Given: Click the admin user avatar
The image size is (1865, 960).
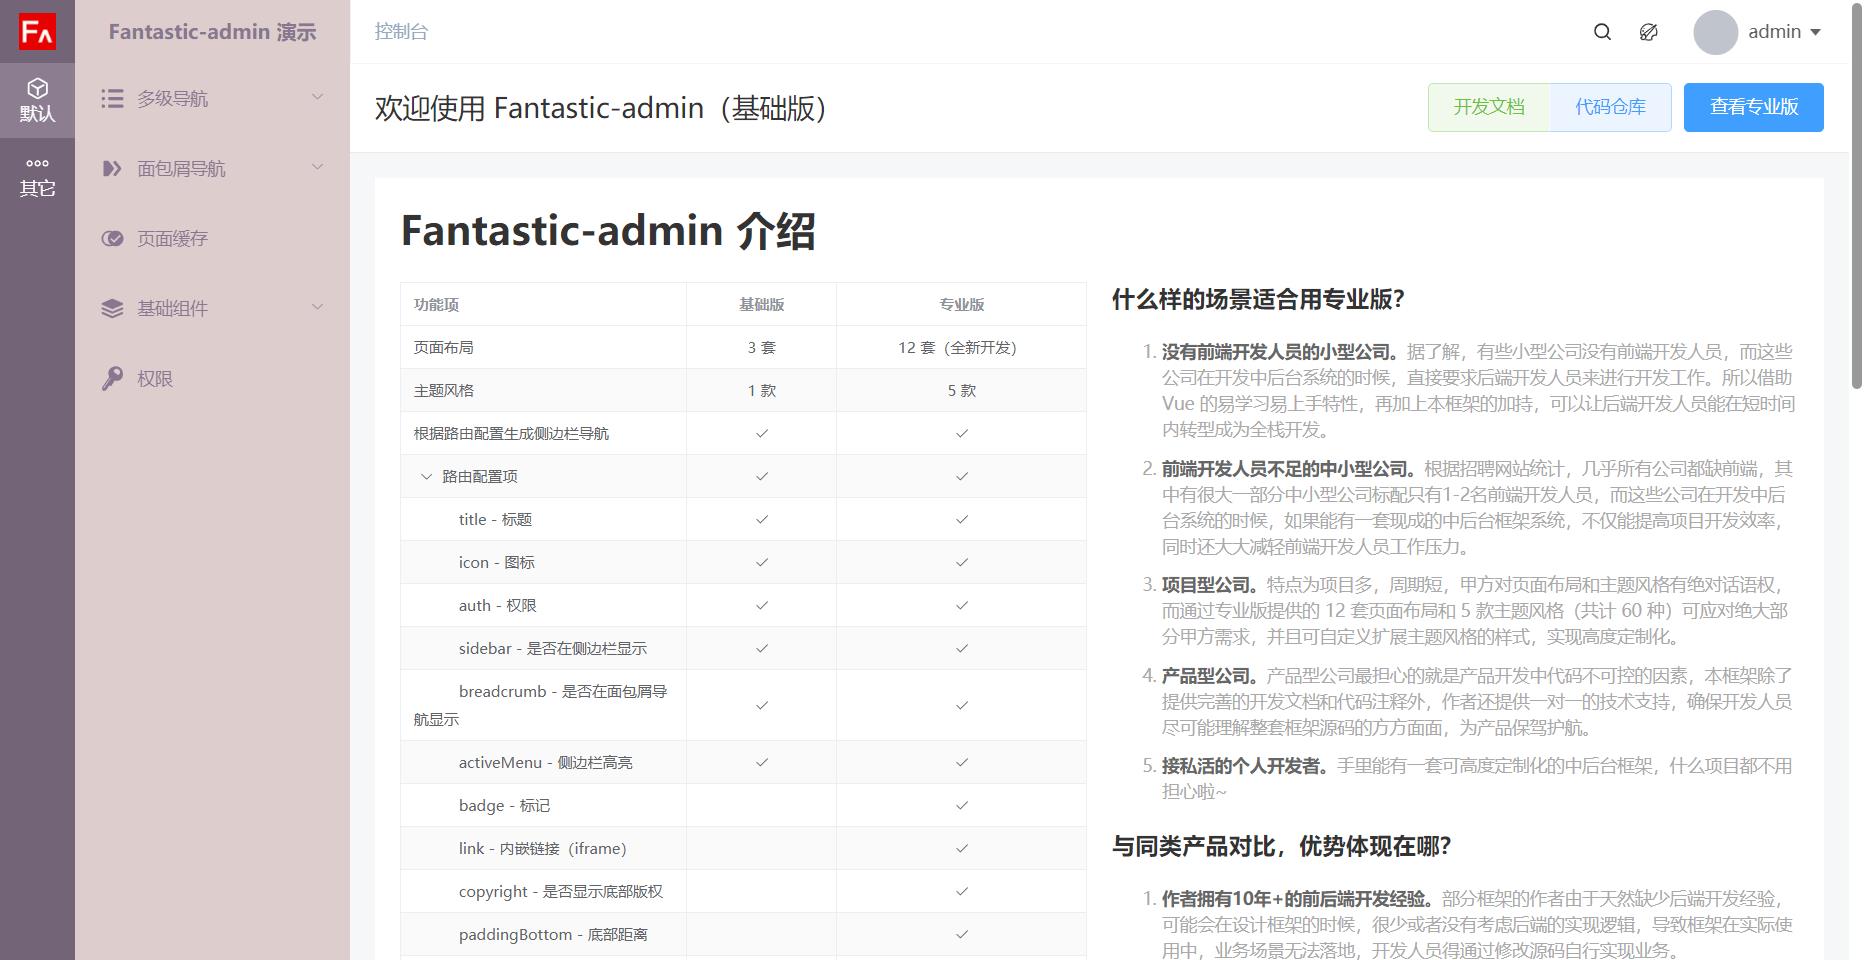Looking at the screenshot, I should (x=1715, y=32).
